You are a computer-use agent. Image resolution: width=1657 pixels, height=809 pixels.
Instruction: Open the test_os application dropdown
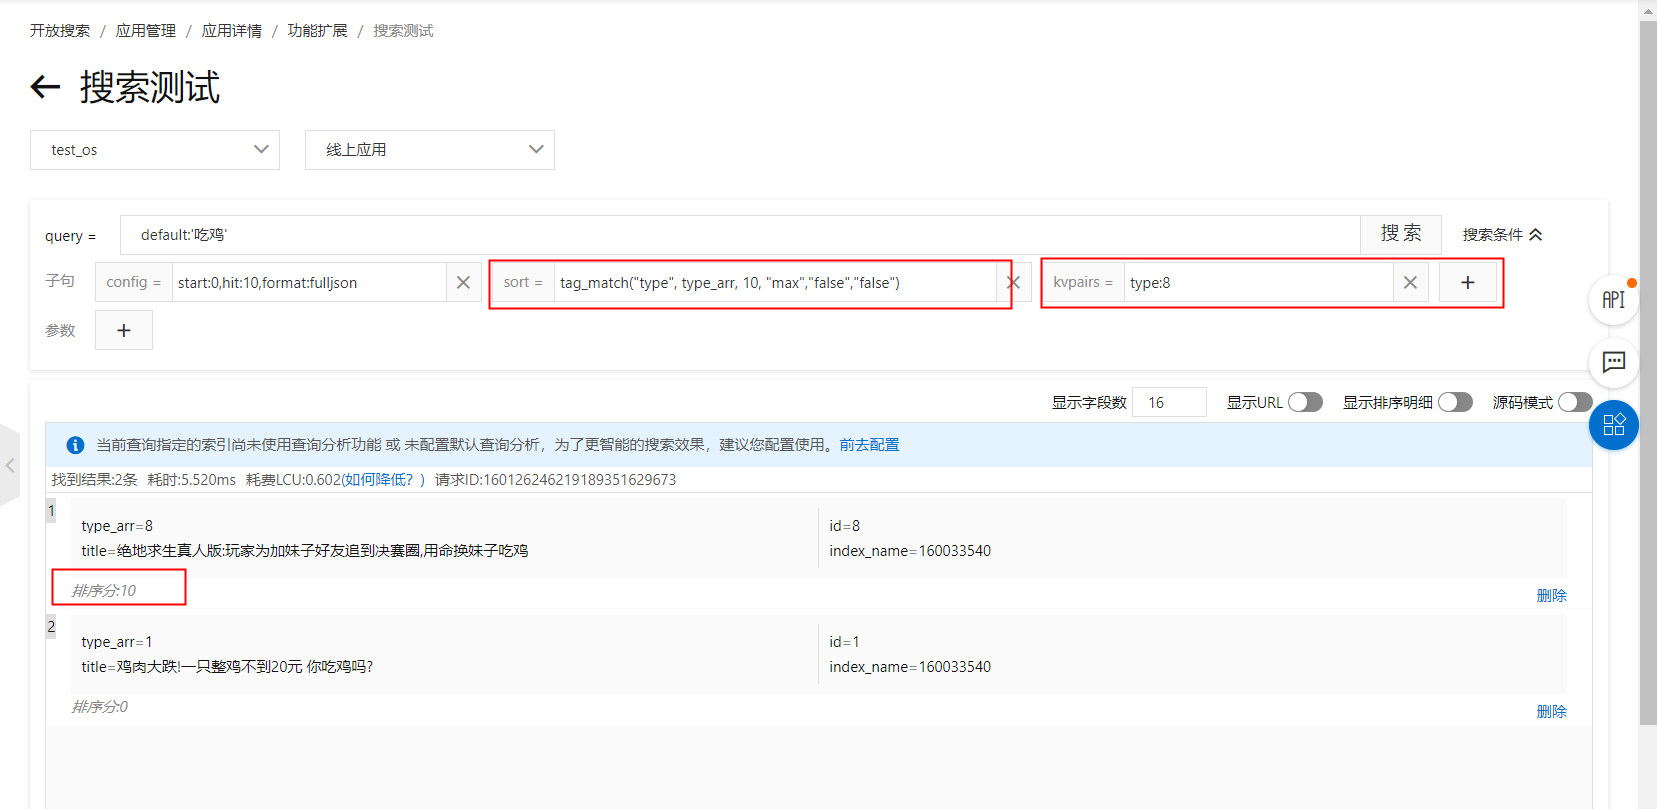point(155,150)
